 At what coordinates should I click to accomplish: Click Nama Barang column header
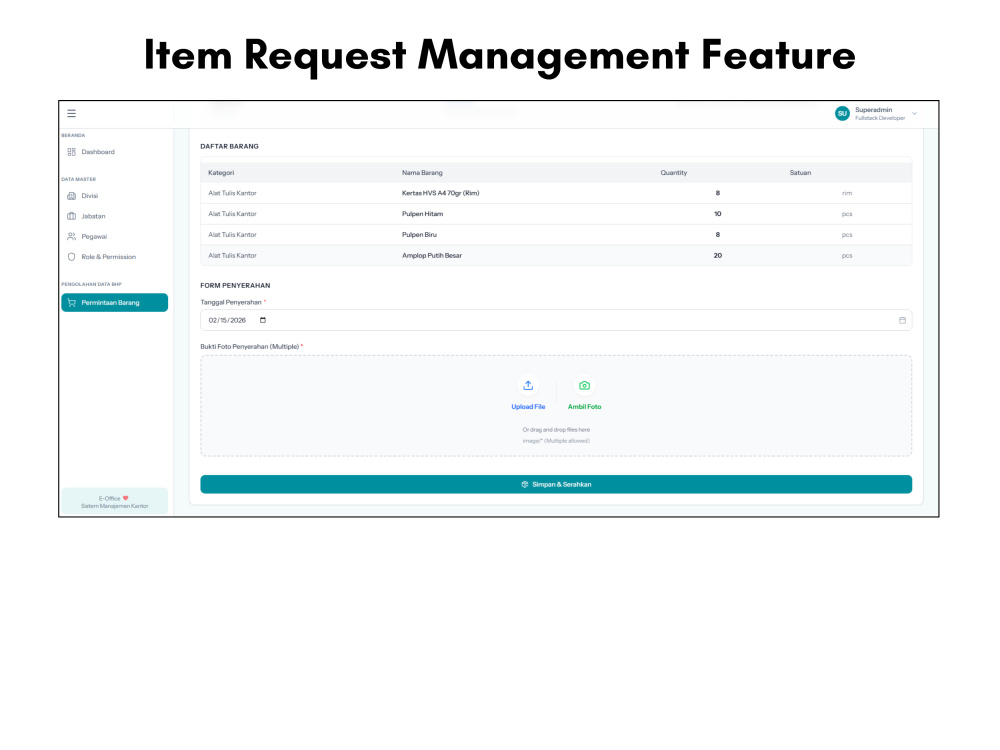422,173
